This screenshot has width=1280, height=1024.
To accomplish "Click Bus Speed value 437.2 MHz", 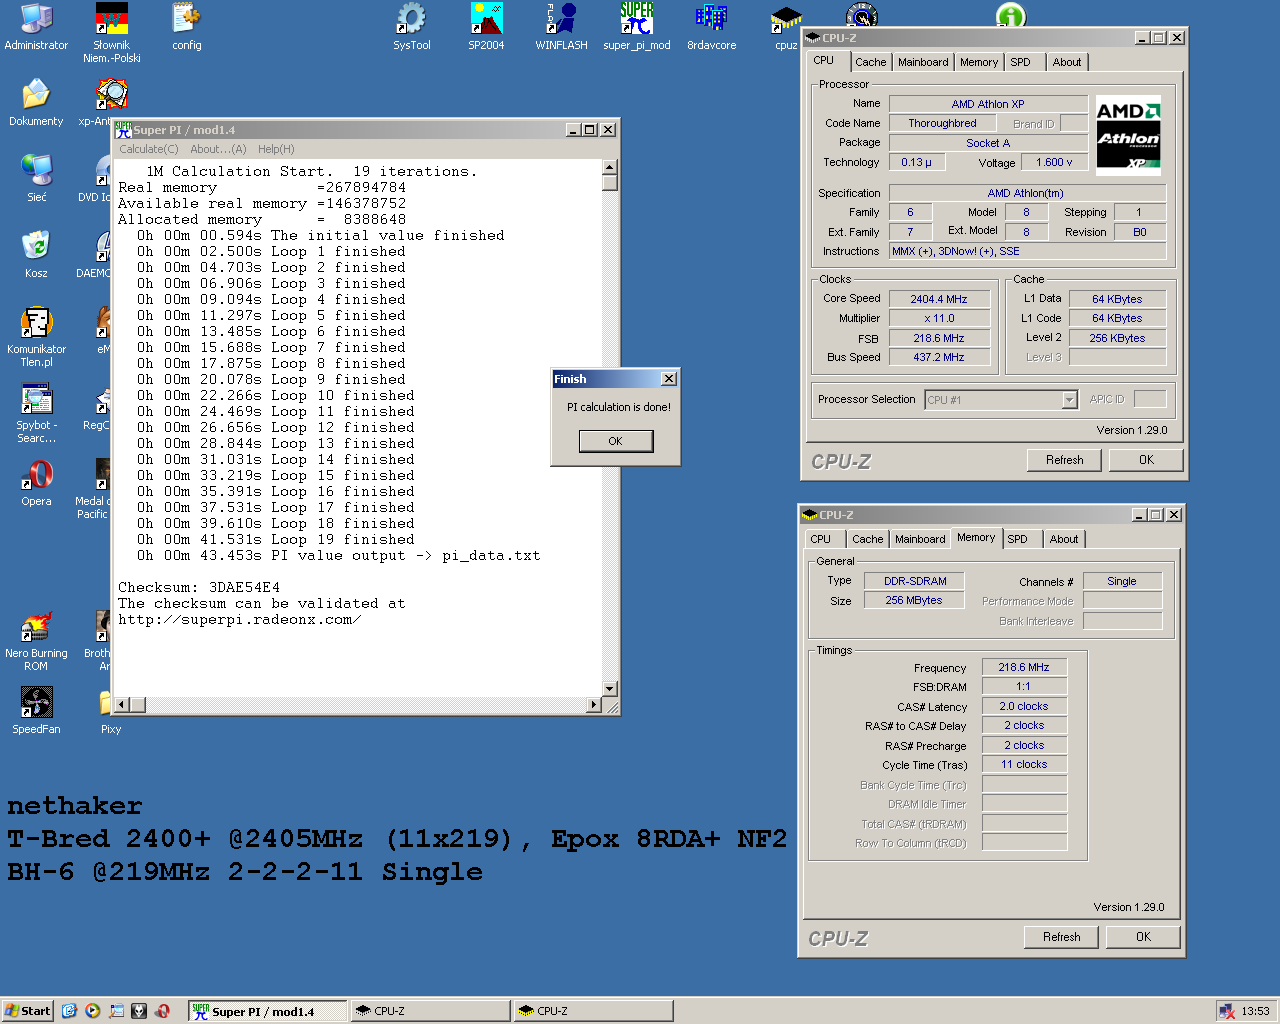I will click(x=939, y=357).
